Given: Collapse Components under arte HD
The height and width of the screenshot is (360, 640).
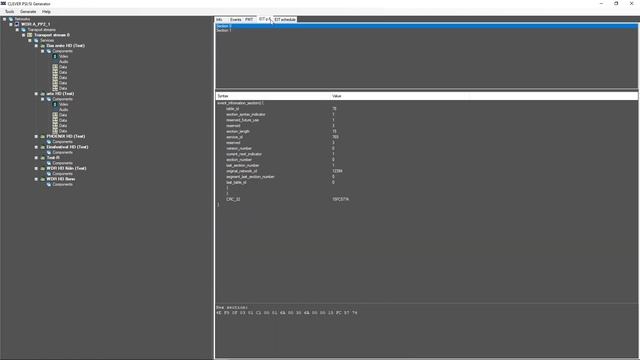Looking at the screenshot, I should [x=42, y=99].
